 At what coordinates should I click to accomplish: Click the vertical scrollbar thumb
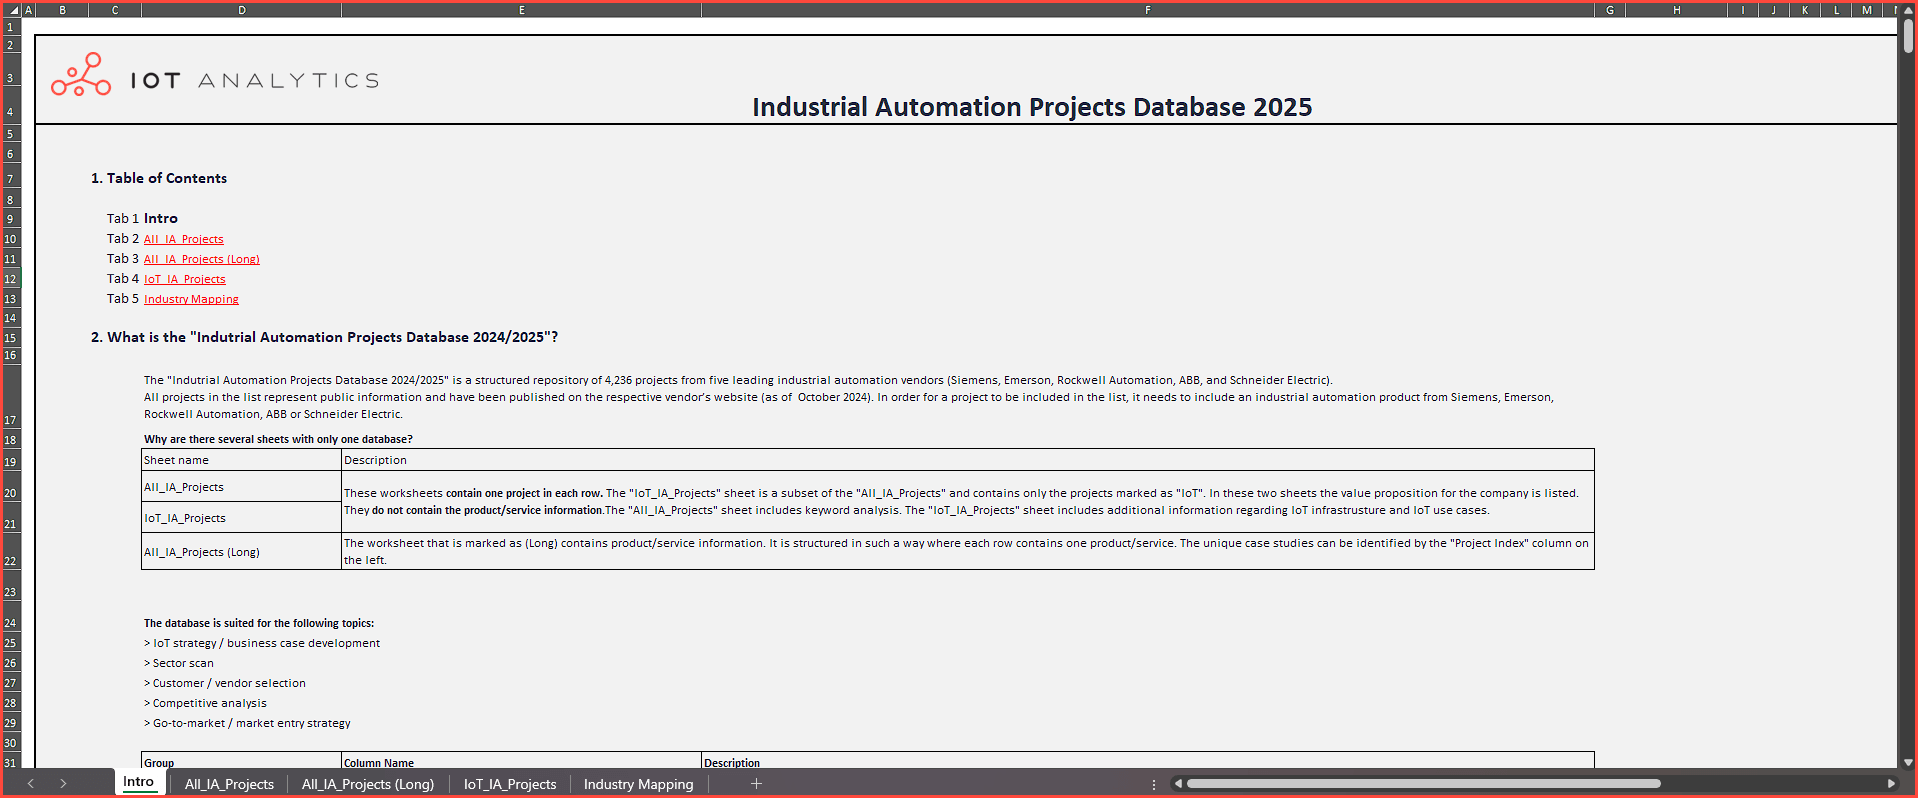[1908, 36]
